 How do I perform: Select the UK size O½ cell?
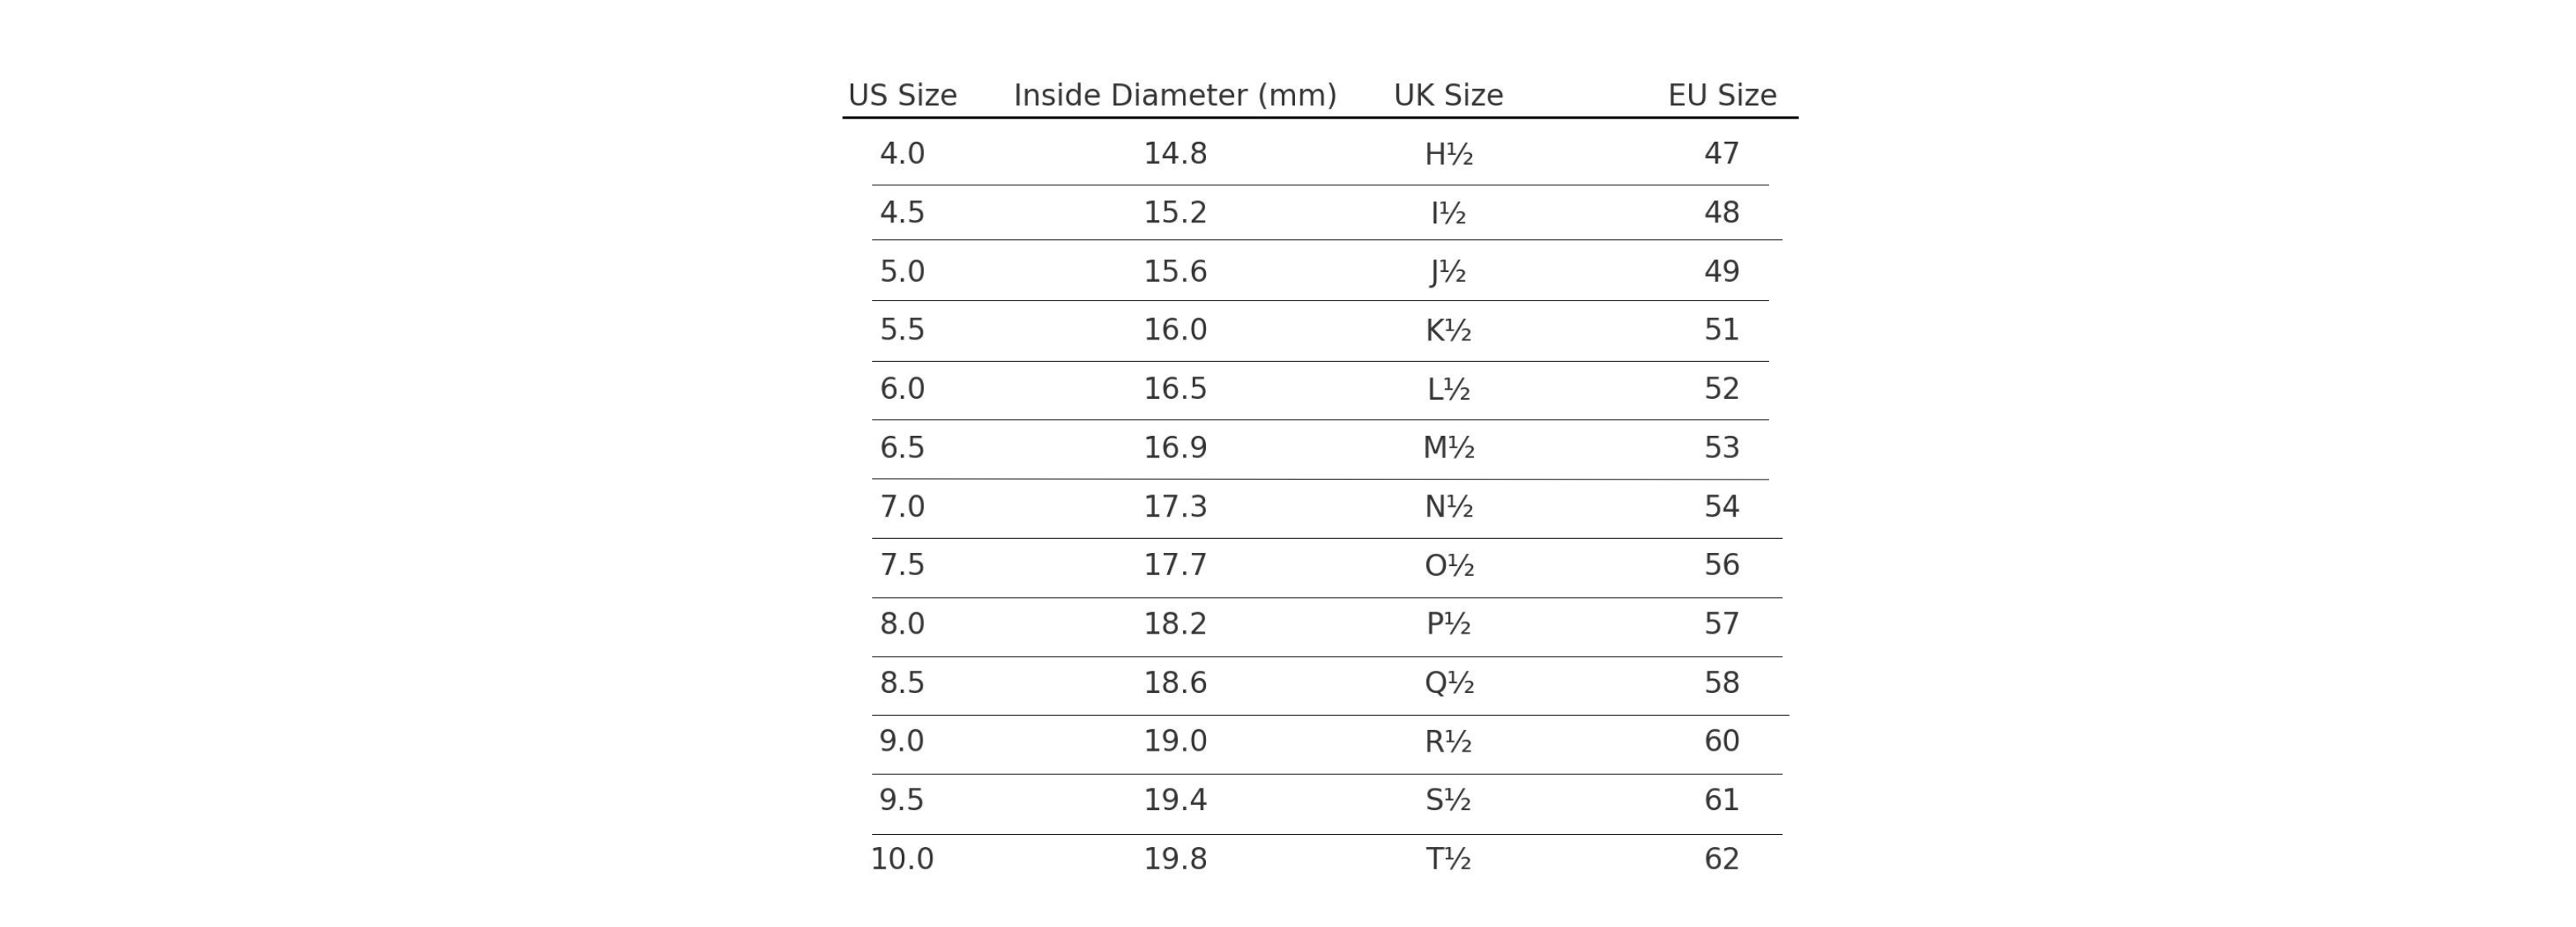(1448, 565)
